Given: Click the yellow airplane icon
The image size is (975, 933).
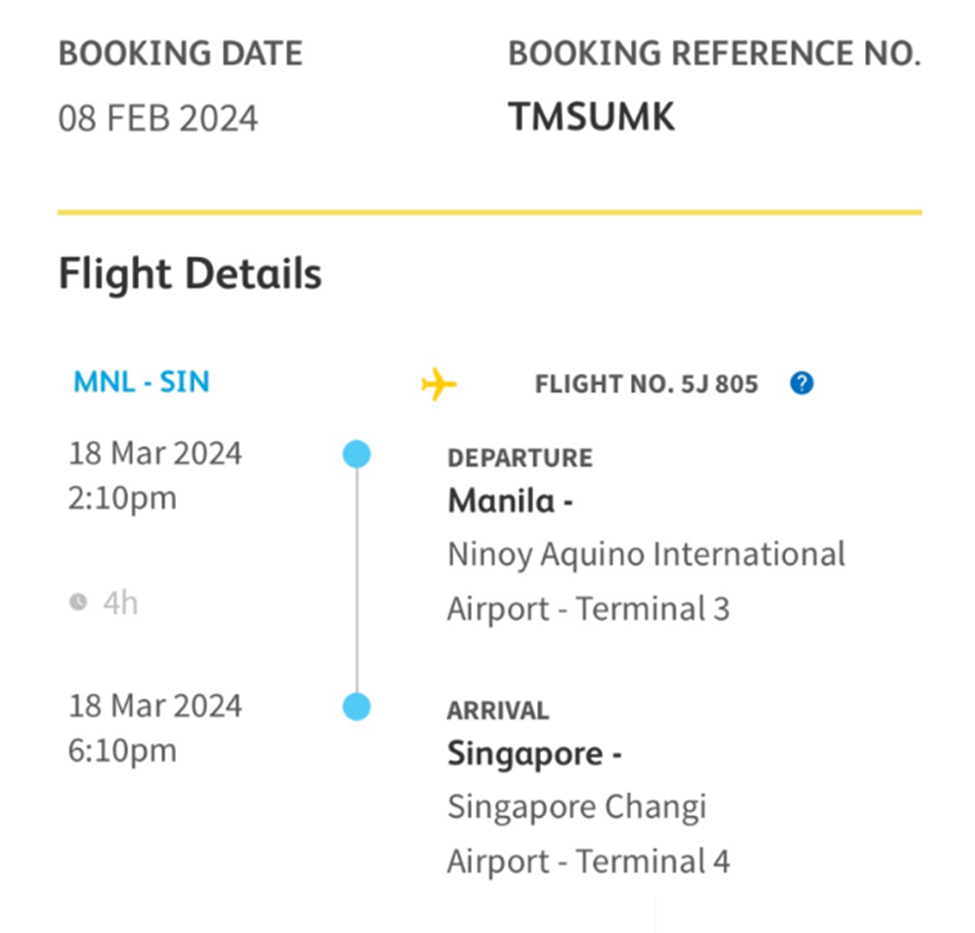Looking at the screenshot, I should pos(438,384).
